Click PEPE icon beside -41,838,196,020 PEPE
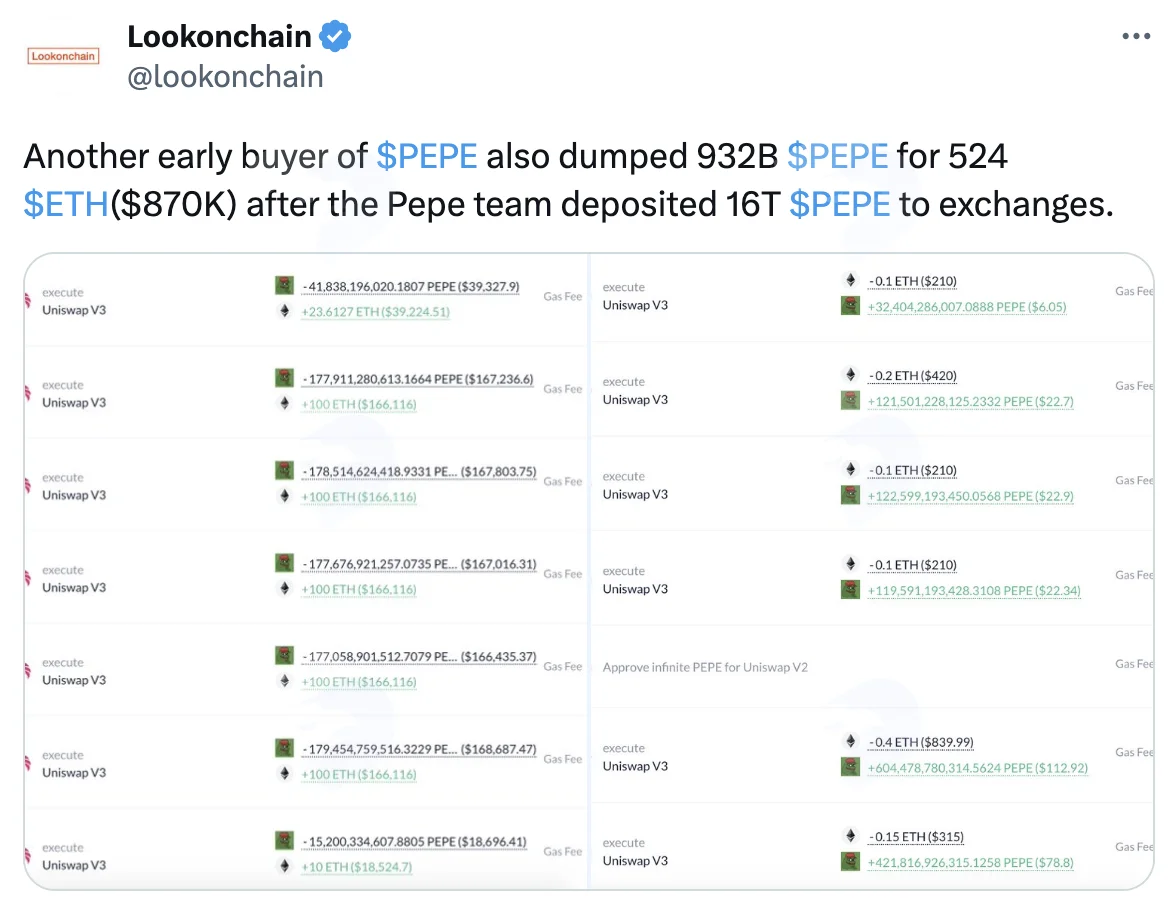Viewport: 1174px width, 908px height. [285, 285]
